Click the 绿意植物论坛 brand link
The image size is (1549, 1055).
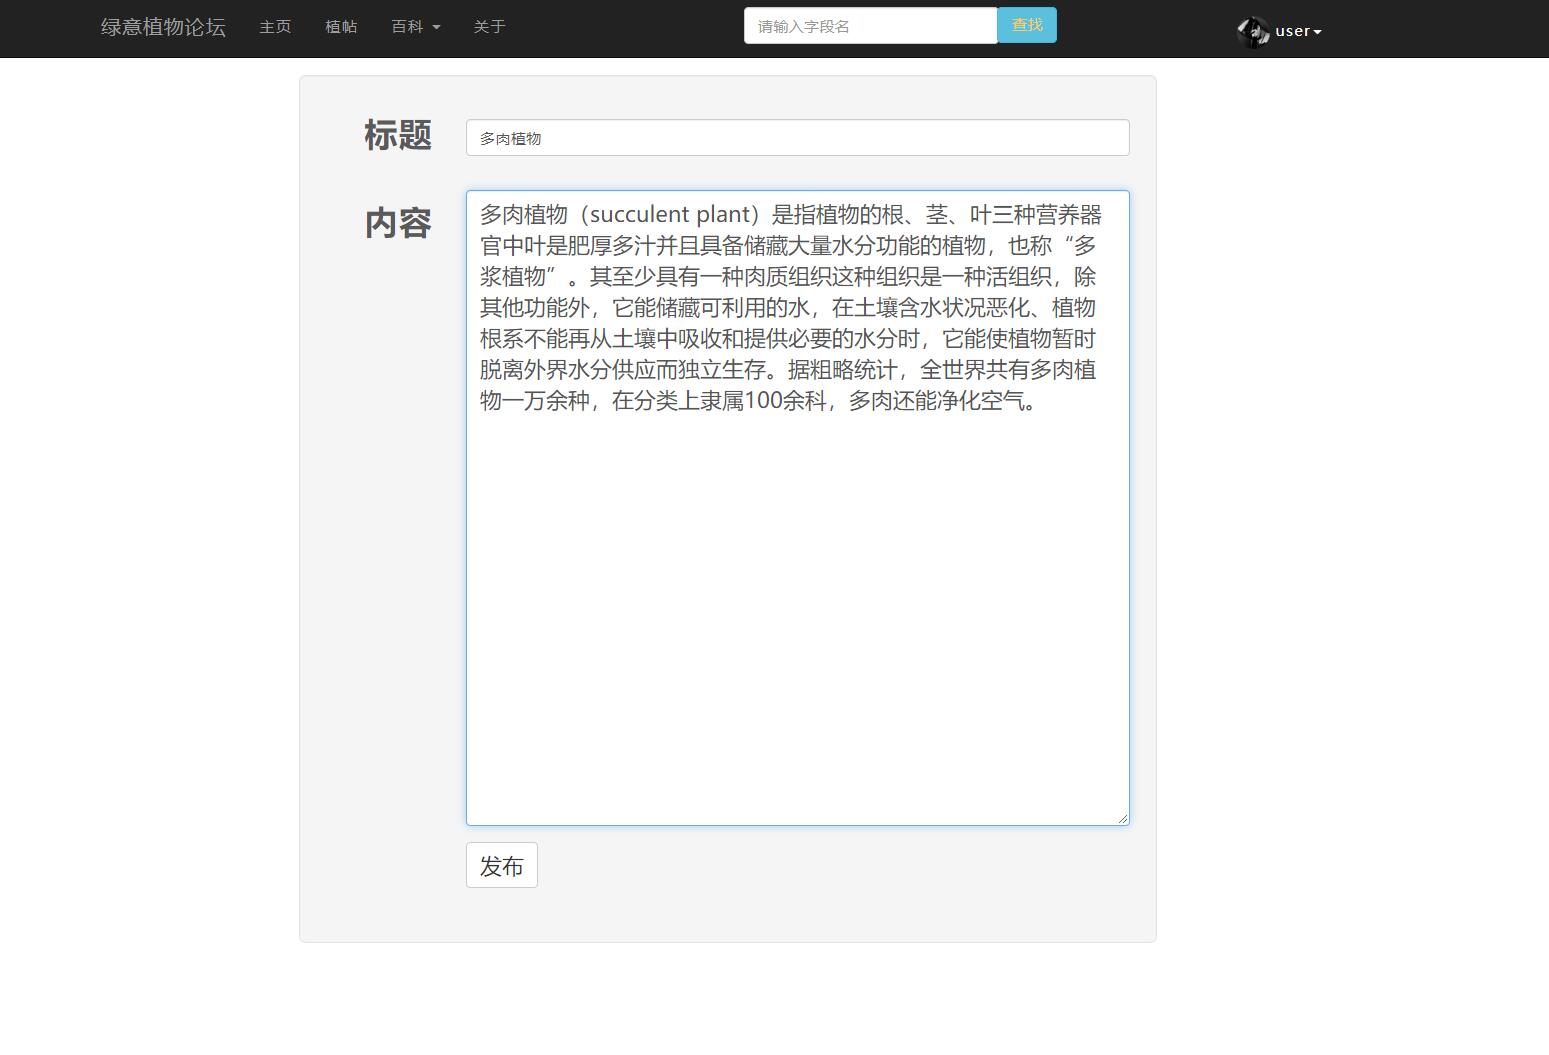pos(162,27)
